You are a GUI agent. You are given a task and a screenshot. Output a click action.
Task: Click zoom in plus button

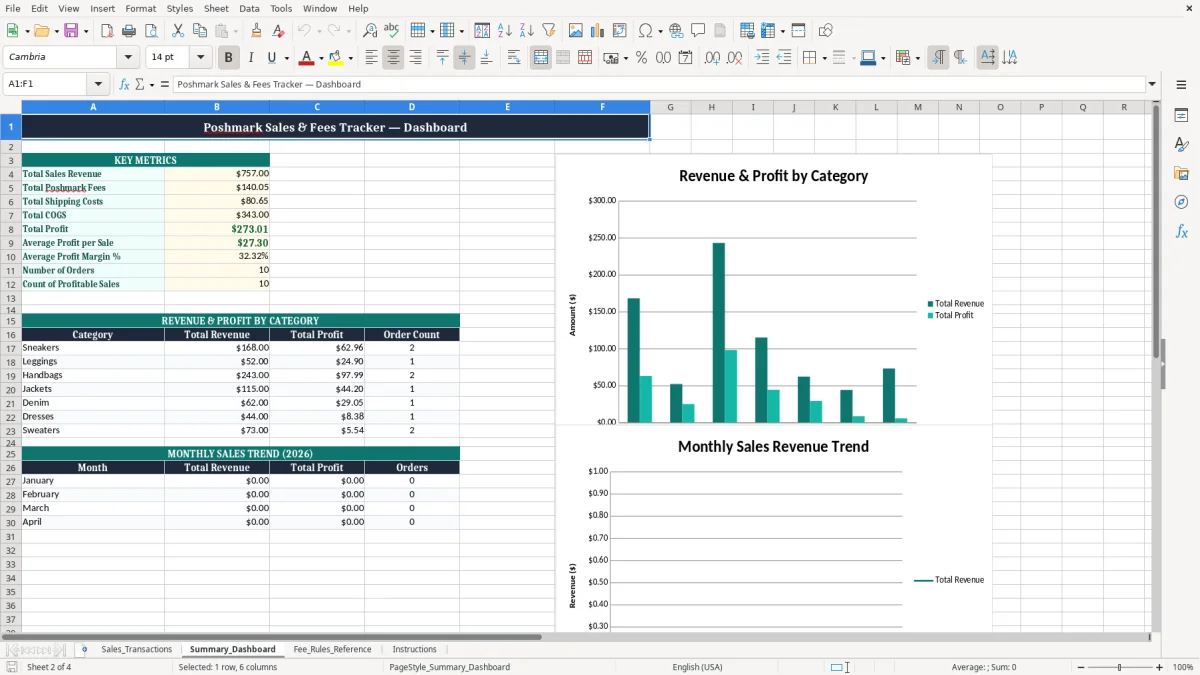click(x=1160, y=667)
